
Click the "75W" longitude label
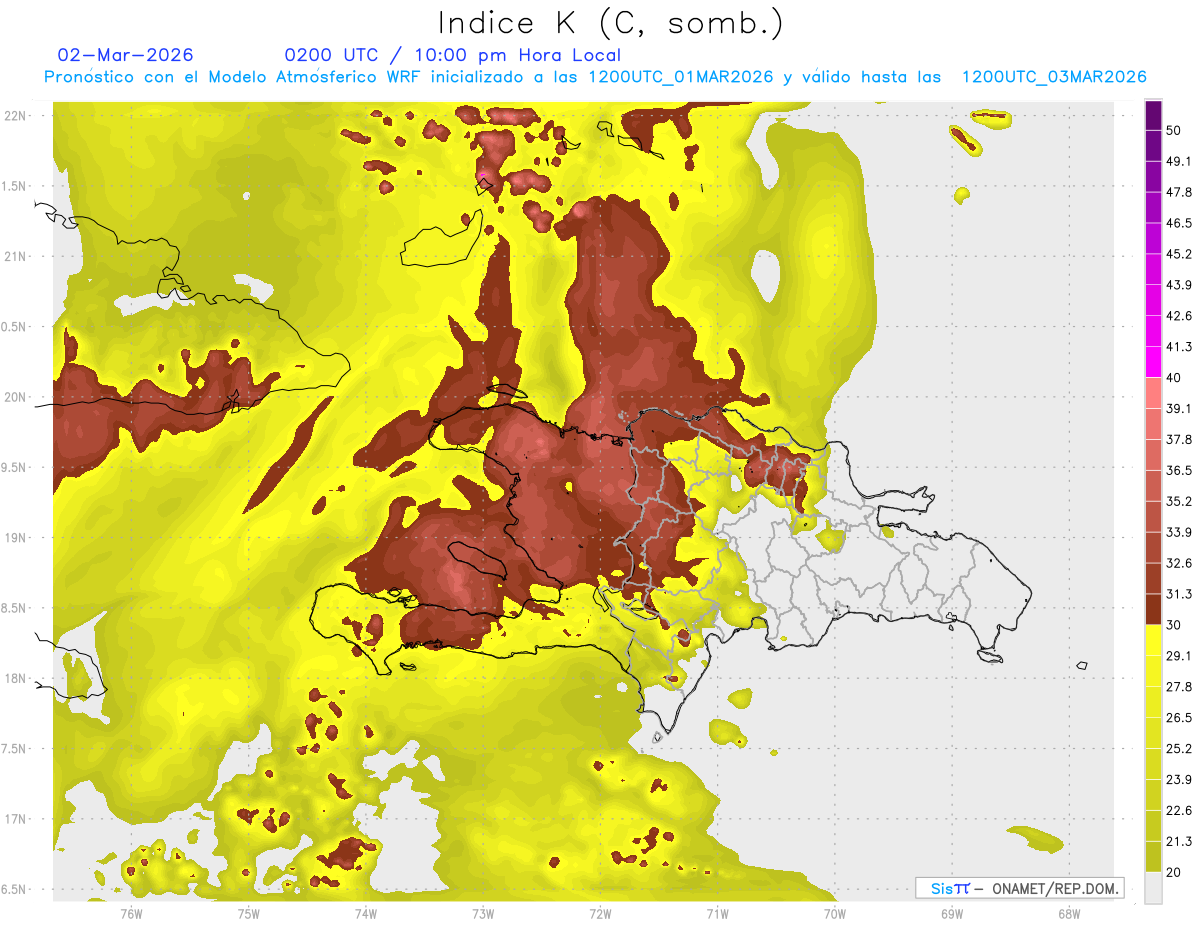click(x=249, y=913)
